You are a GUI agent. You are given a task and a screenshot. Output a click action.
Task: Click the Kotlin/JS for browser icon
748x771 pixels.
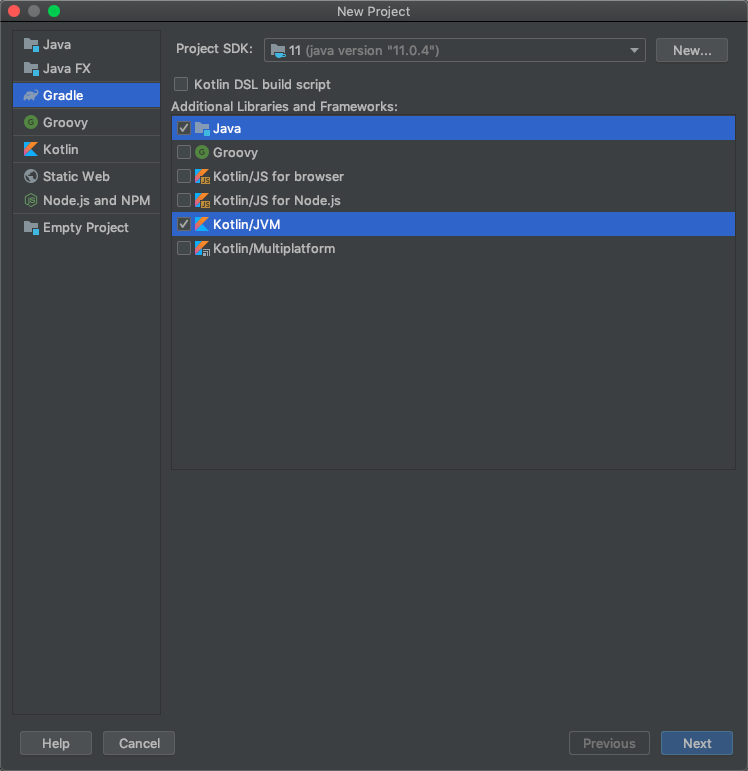(x=202, y=177)
